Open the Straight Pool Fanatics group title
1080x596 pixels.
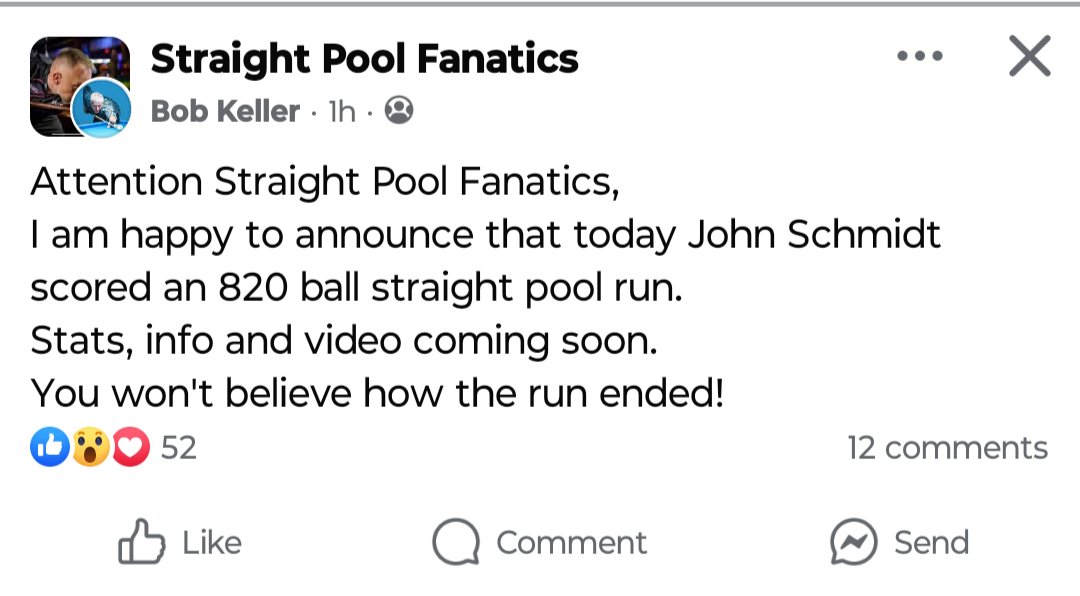[x=364, y=59]
